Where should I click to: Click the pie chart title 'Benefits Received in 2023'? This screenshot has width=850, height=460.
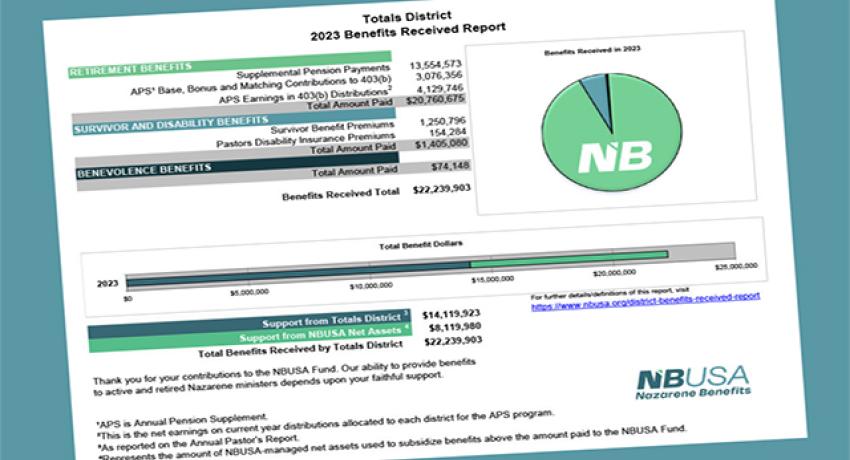593,50
